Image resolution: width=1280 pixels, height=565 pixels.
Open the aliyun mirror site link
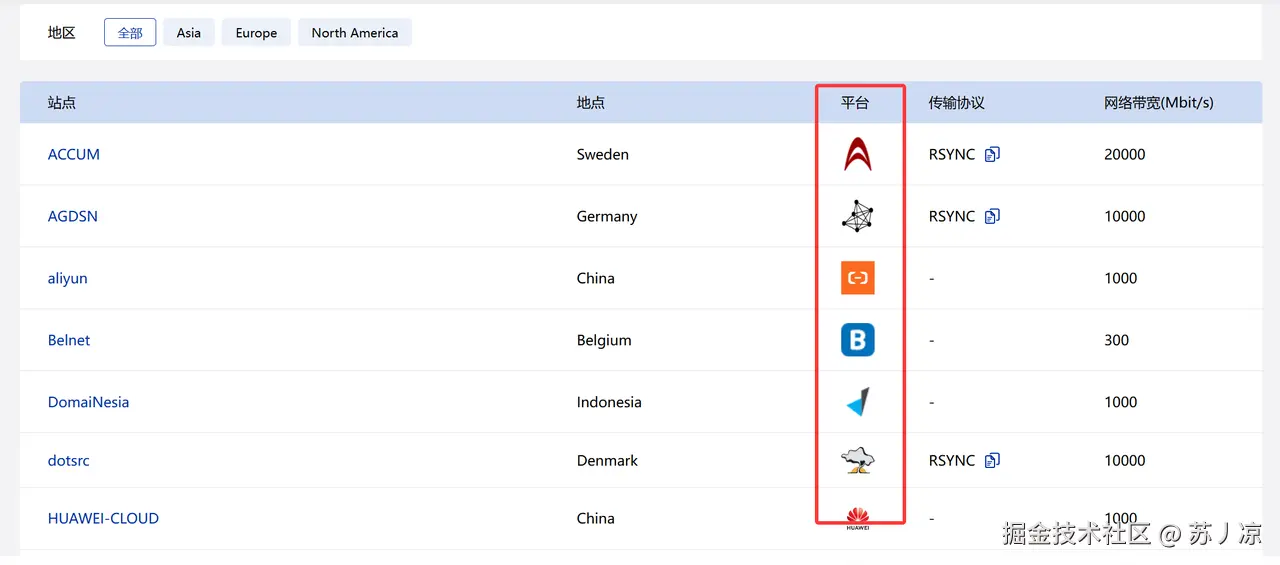coord(68,278)
